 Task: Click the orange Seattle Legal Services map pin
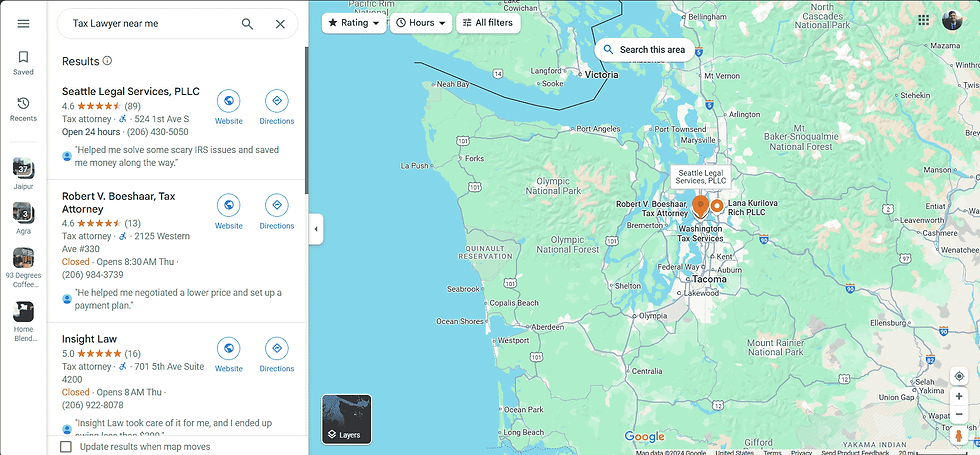pyautogui.click(x=700, y=206)
